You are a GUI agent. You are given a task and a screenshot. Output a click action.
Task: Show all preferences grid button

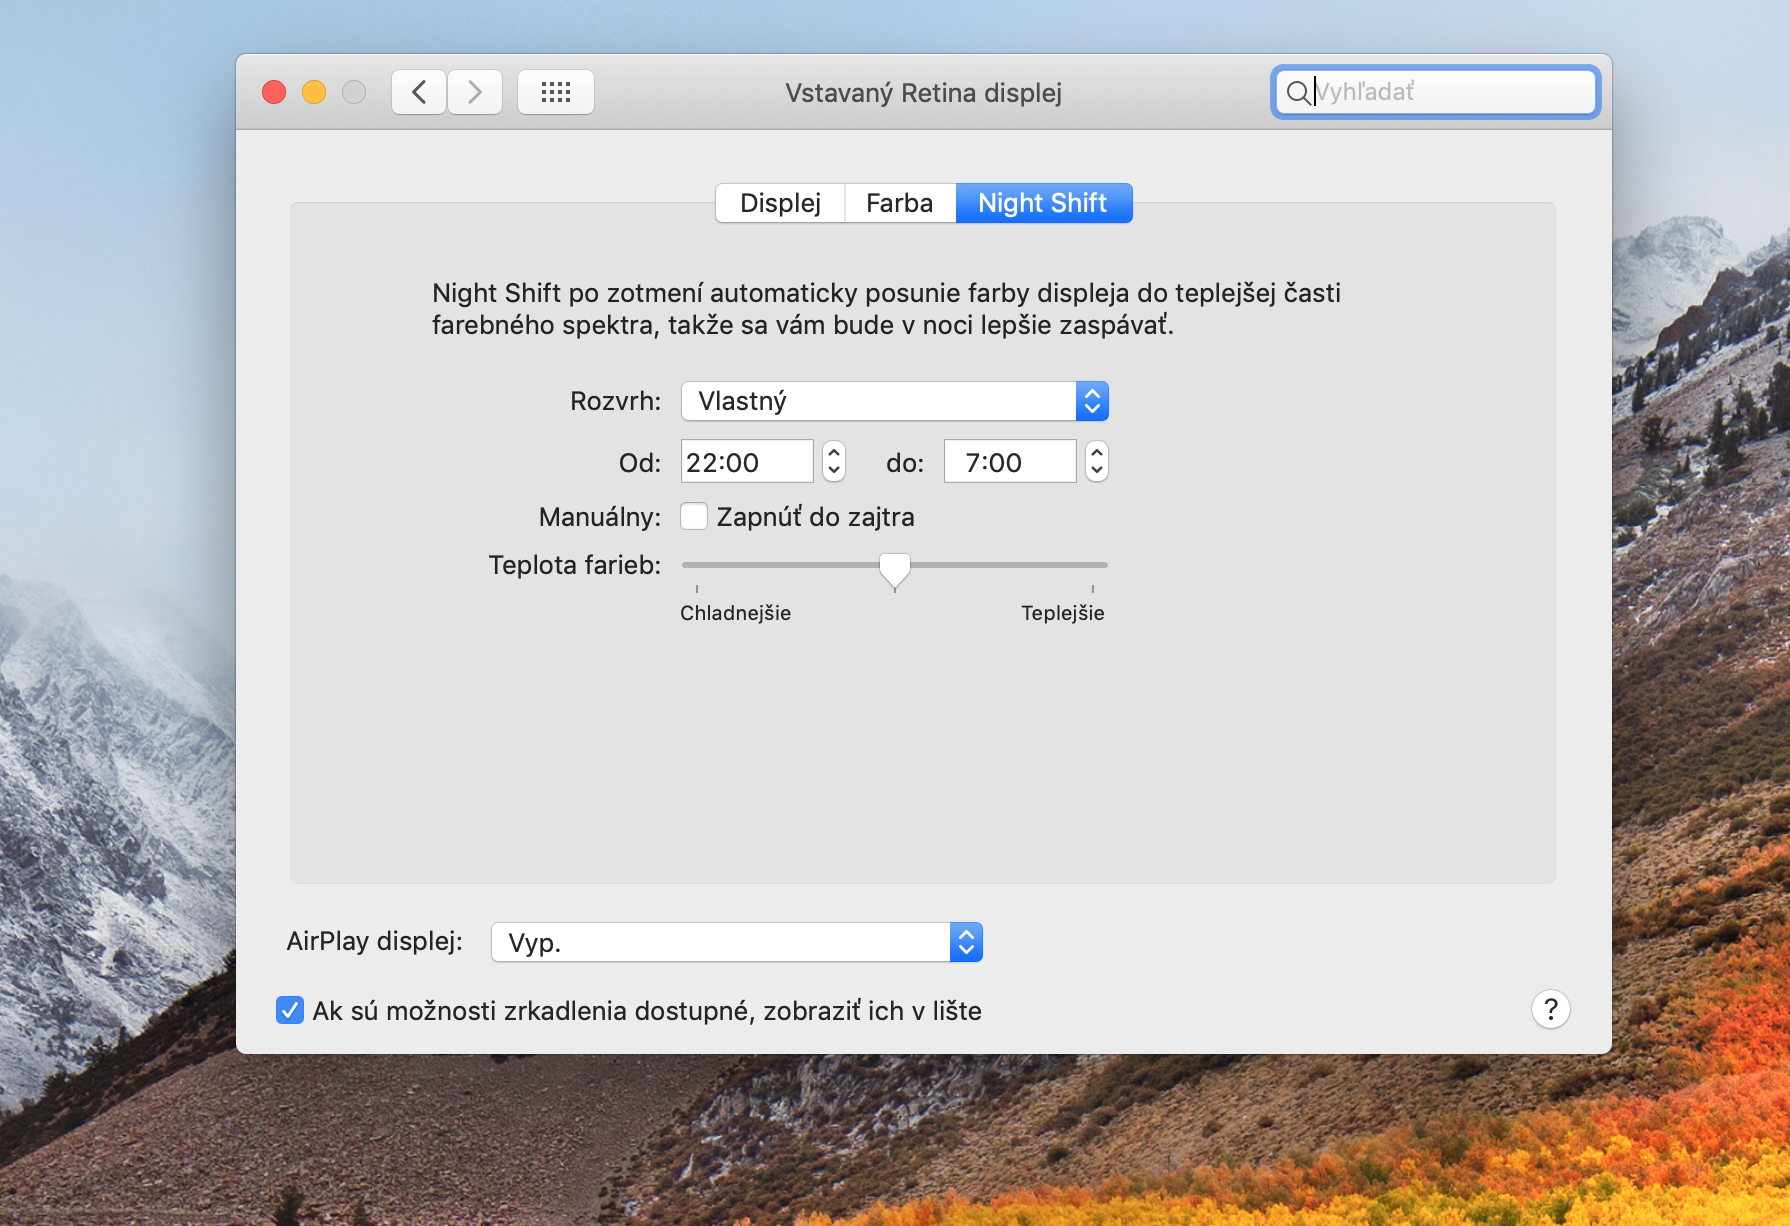click(556, 92)
